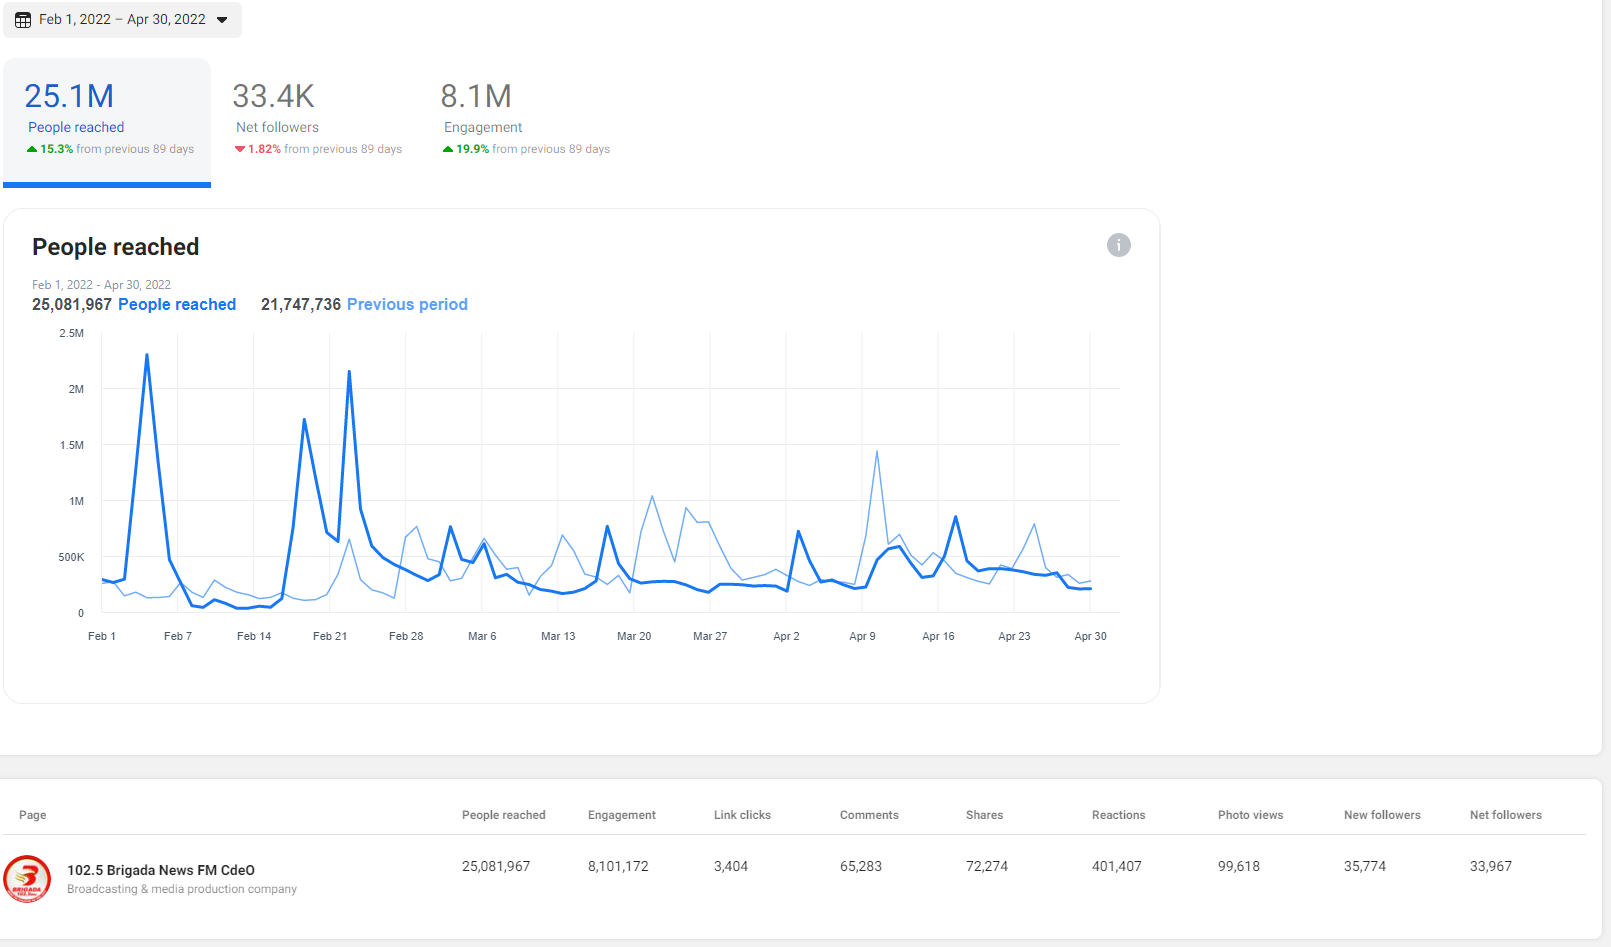
Task: Select the 33,967 net followers value
Action: click(1491, 866)
